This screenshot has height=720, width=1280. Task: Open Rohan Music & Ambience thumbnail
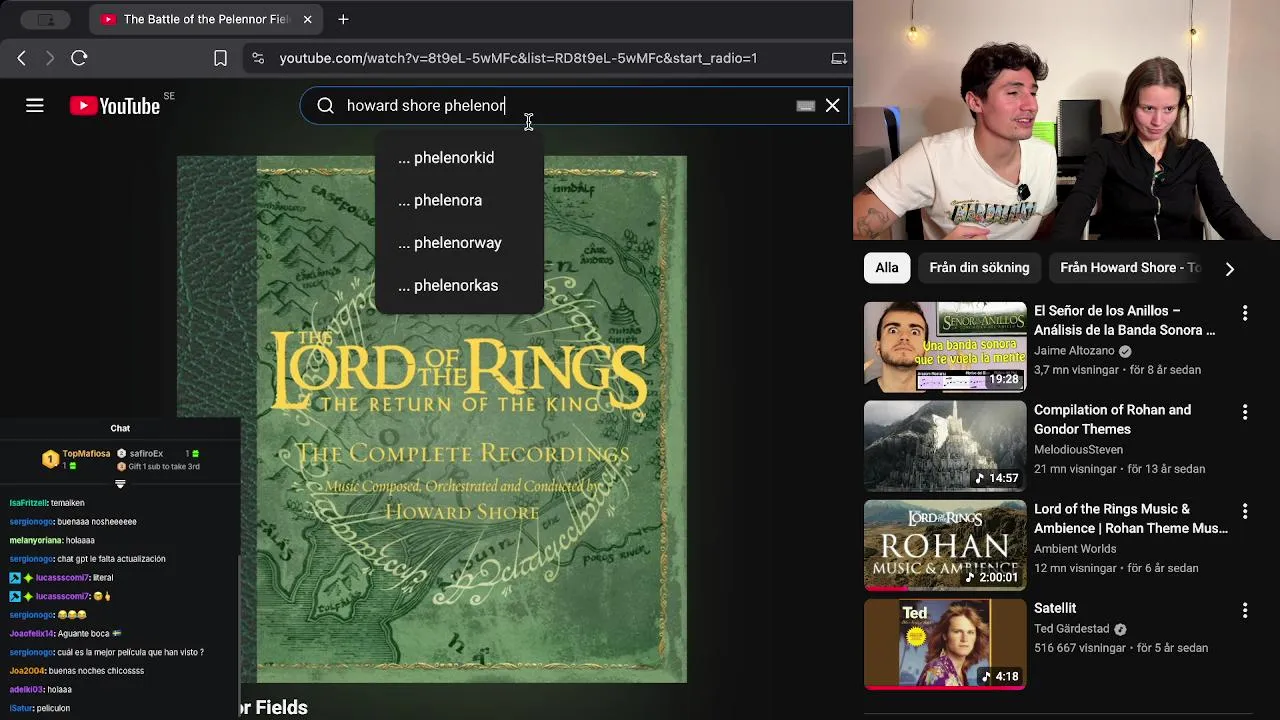click(x=945, y=545)
